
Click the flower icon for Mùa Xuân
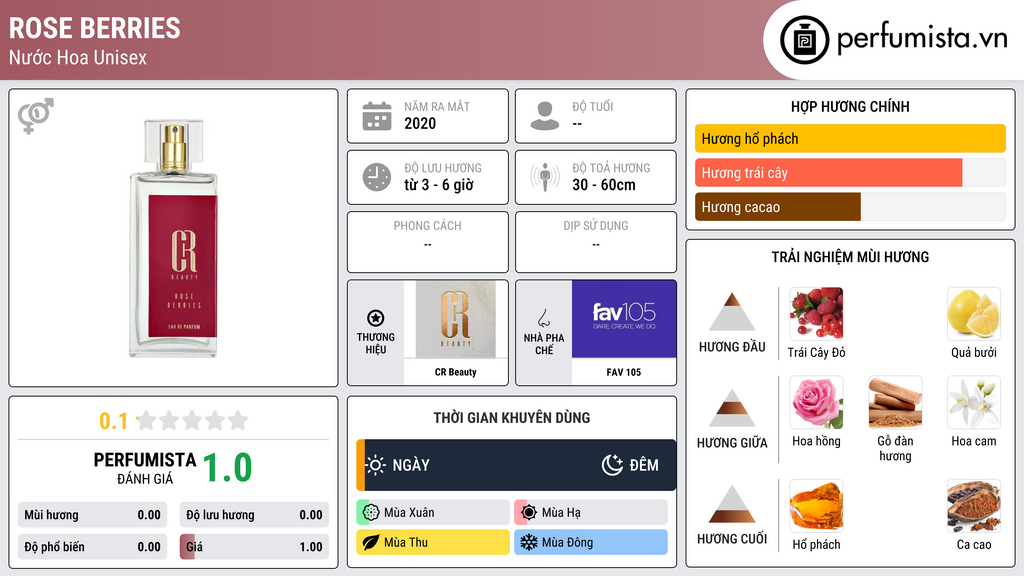tap(371, 513)
